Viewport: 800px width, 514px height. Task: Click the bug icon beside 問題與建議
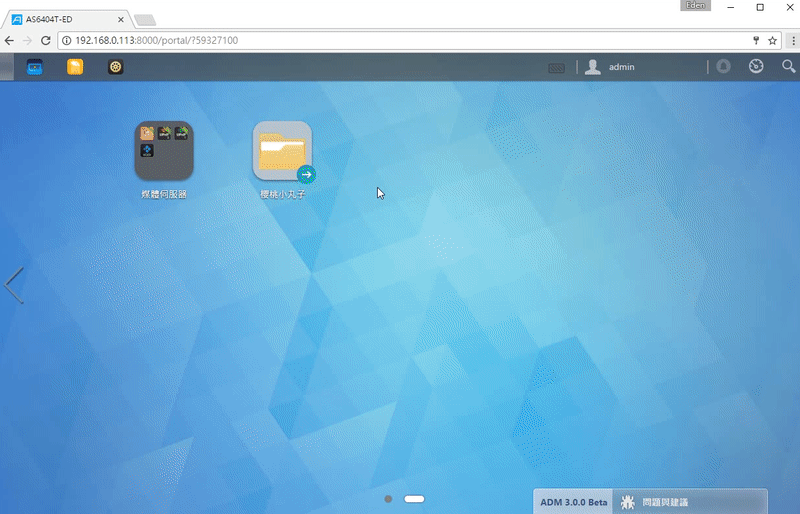pos(628,502)
